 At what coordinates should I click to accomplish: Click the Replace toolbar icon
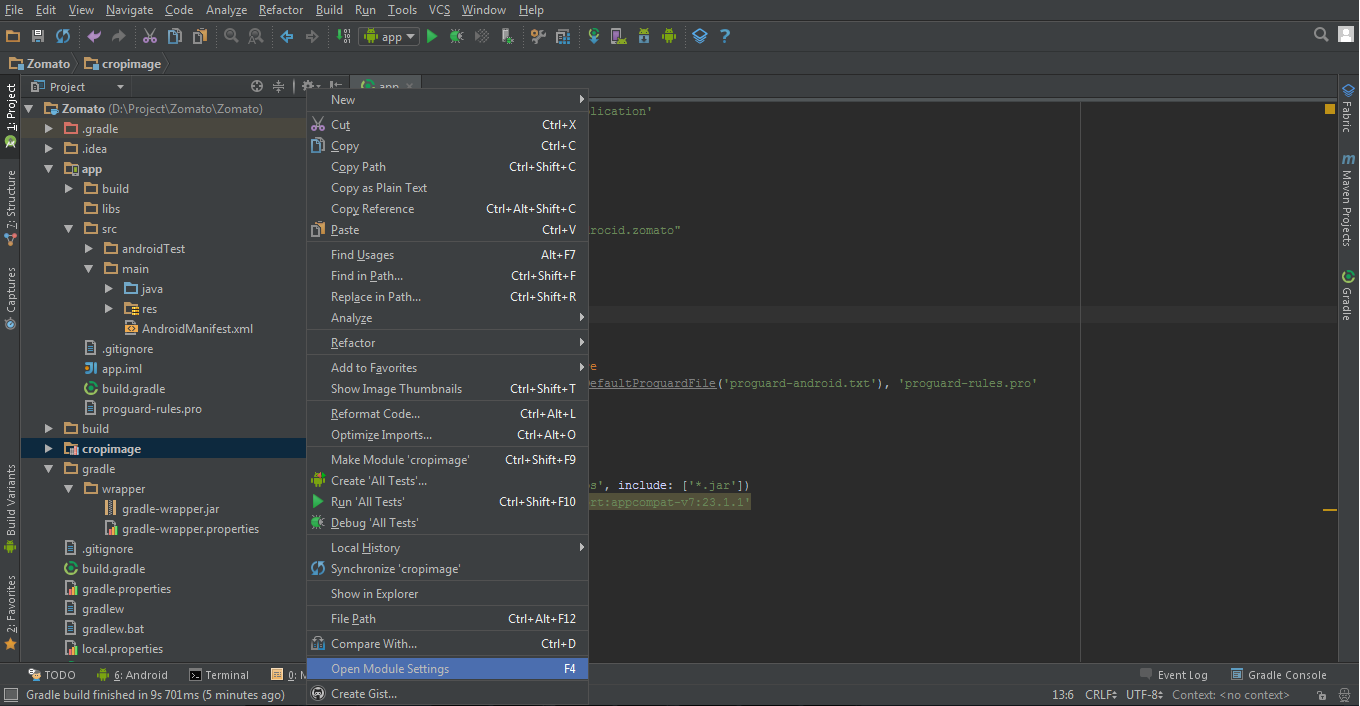[256, 36]
